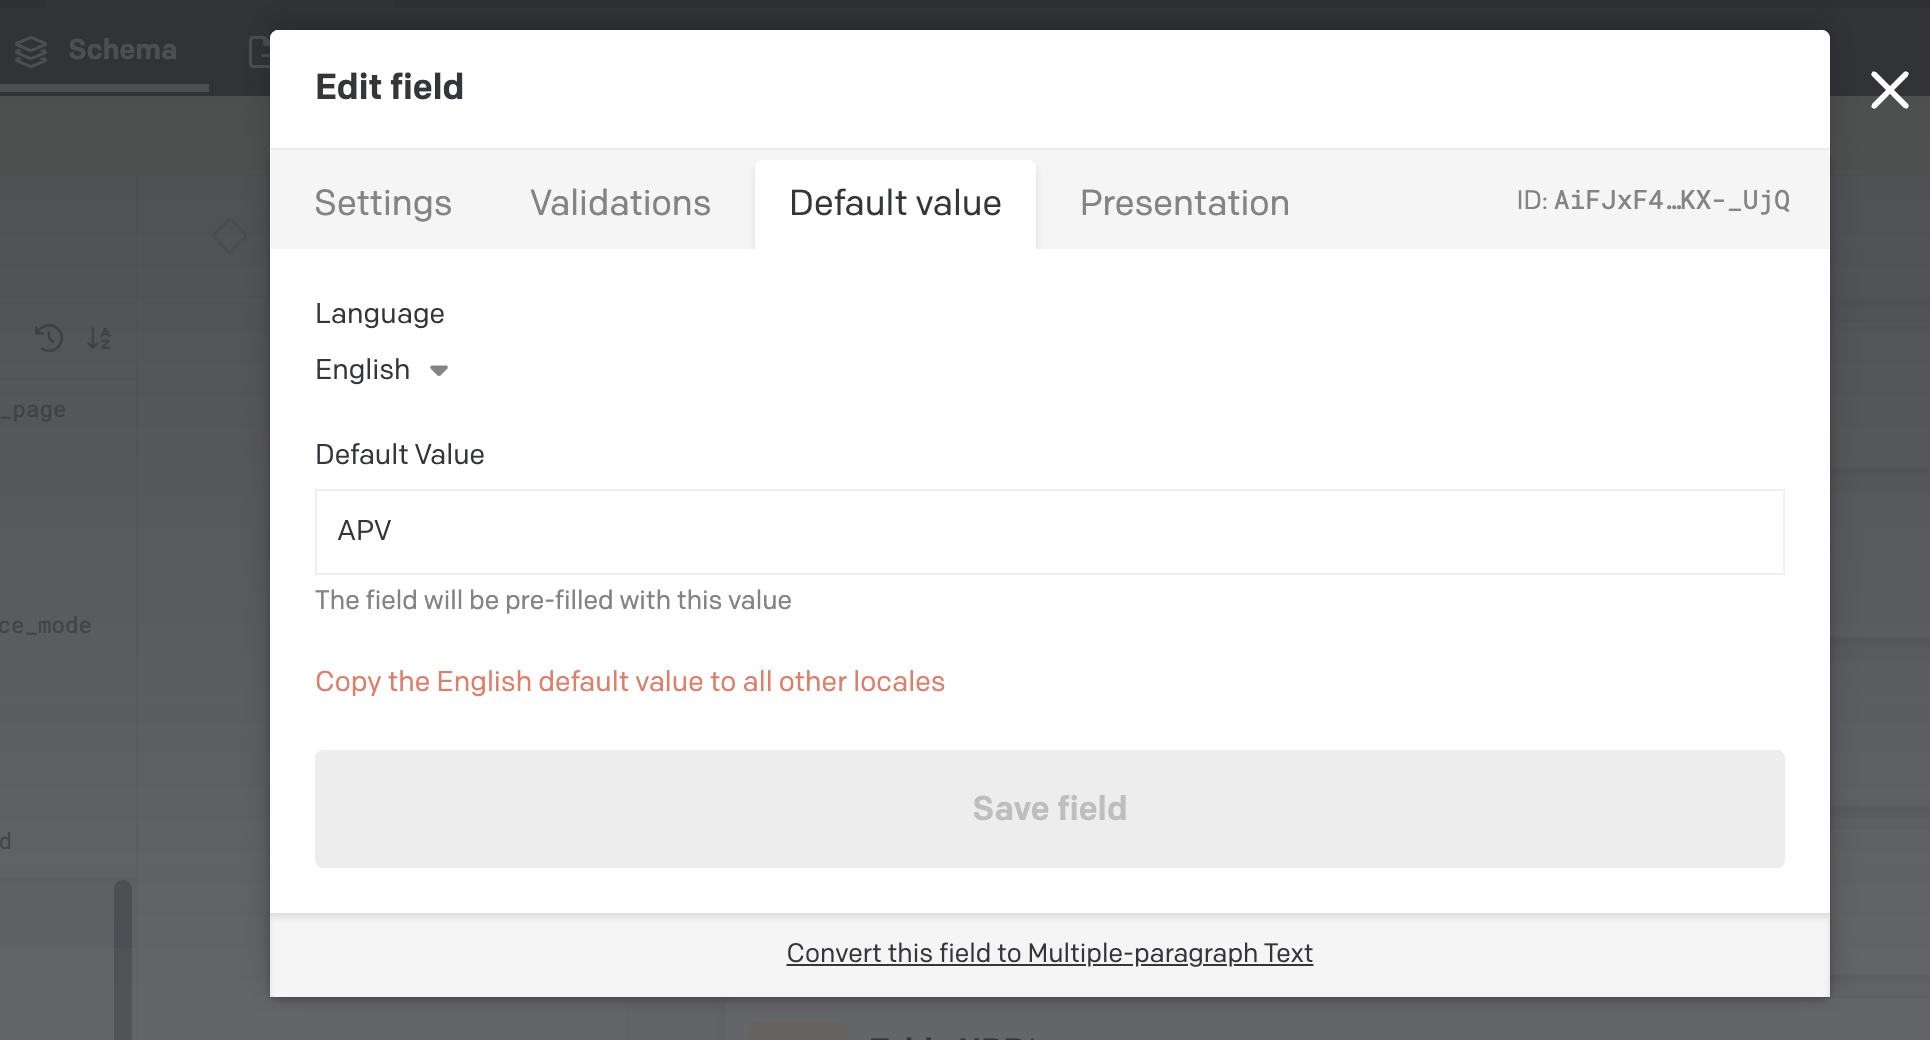Click the diamond shape icon
The image size is (1930, 1040).
[x=230, y=236]
